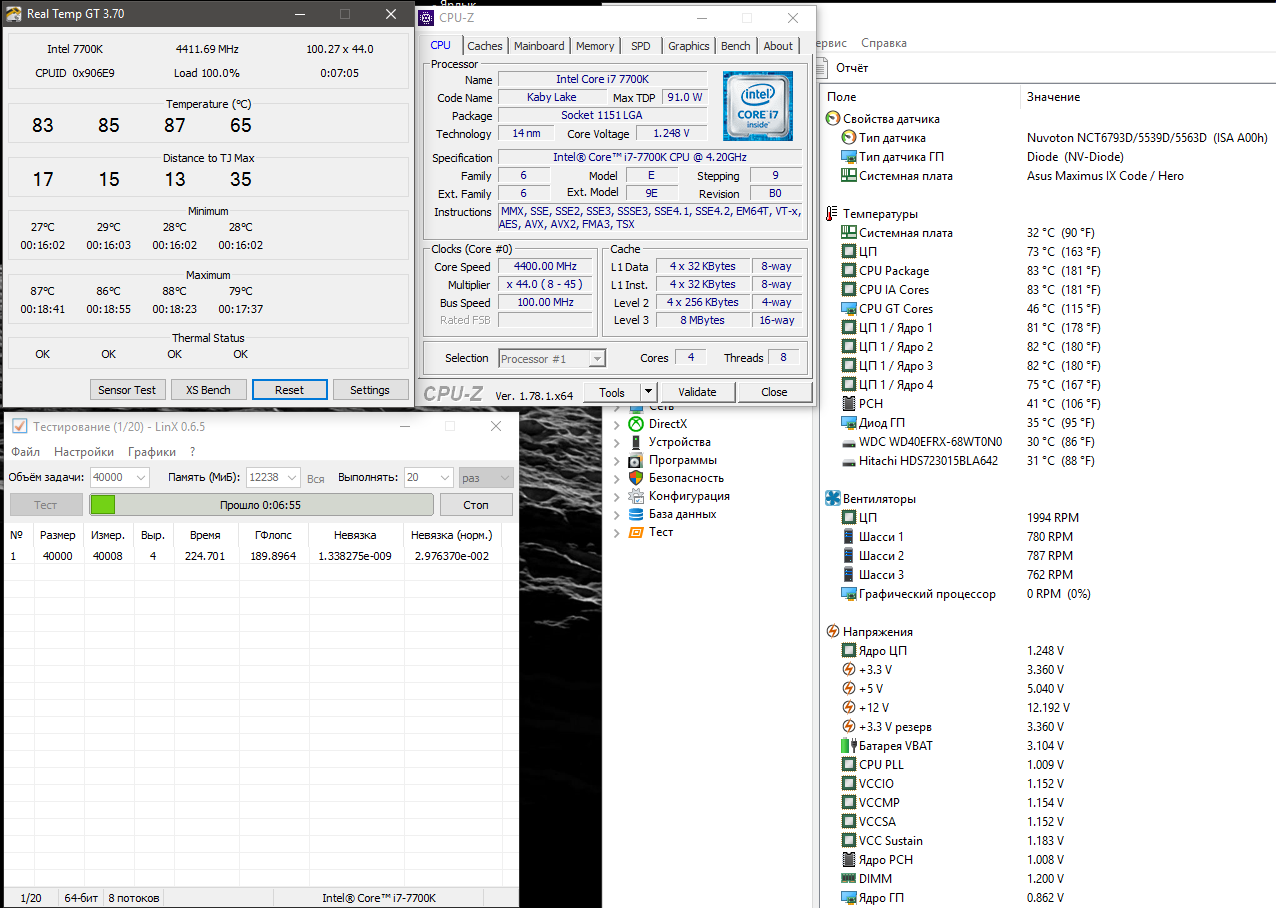Switch to the SPD tab in CPU-Z
1276x908 pixels.
pos(640,46)
